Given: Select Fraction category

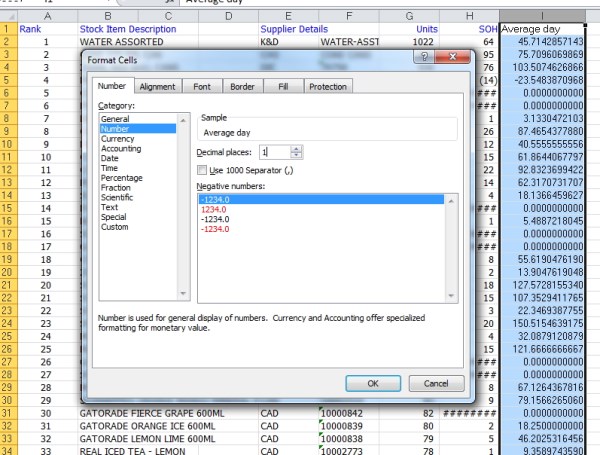Looking at the screenshot, I should 138,188.
